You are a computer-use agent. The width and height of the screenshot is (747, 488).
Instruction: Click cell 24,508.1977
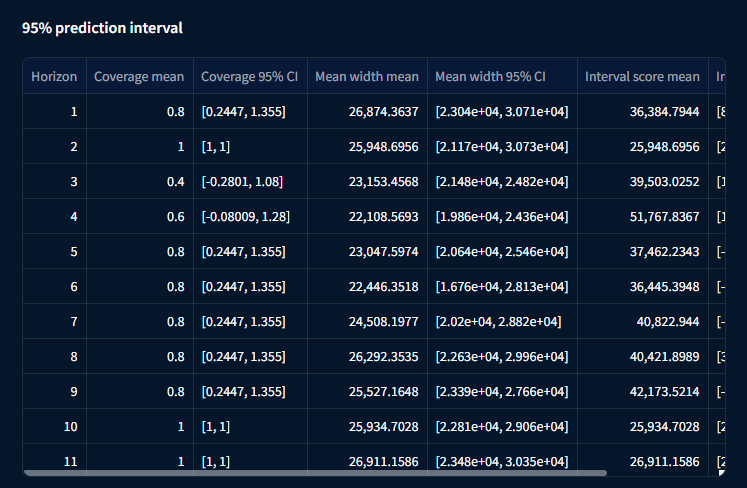367,322
